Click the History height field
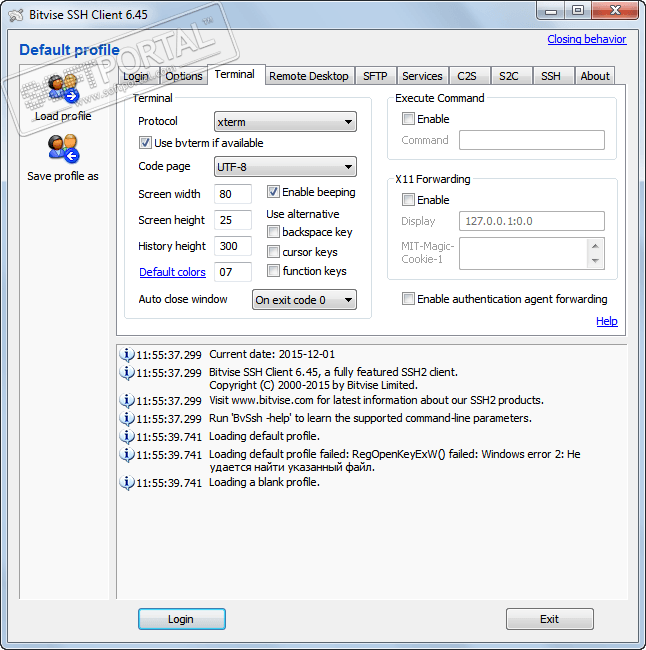Image resolution: width=646 pixels, height=650 pixels. click(x=233, y=246)
